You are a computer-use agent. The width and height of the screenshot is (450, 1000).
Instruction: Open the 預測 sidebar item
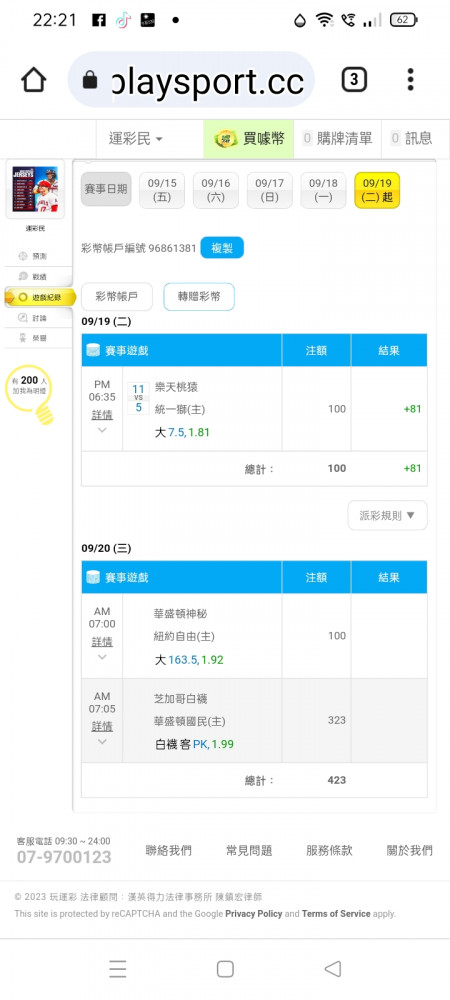(x=33, y=256)
